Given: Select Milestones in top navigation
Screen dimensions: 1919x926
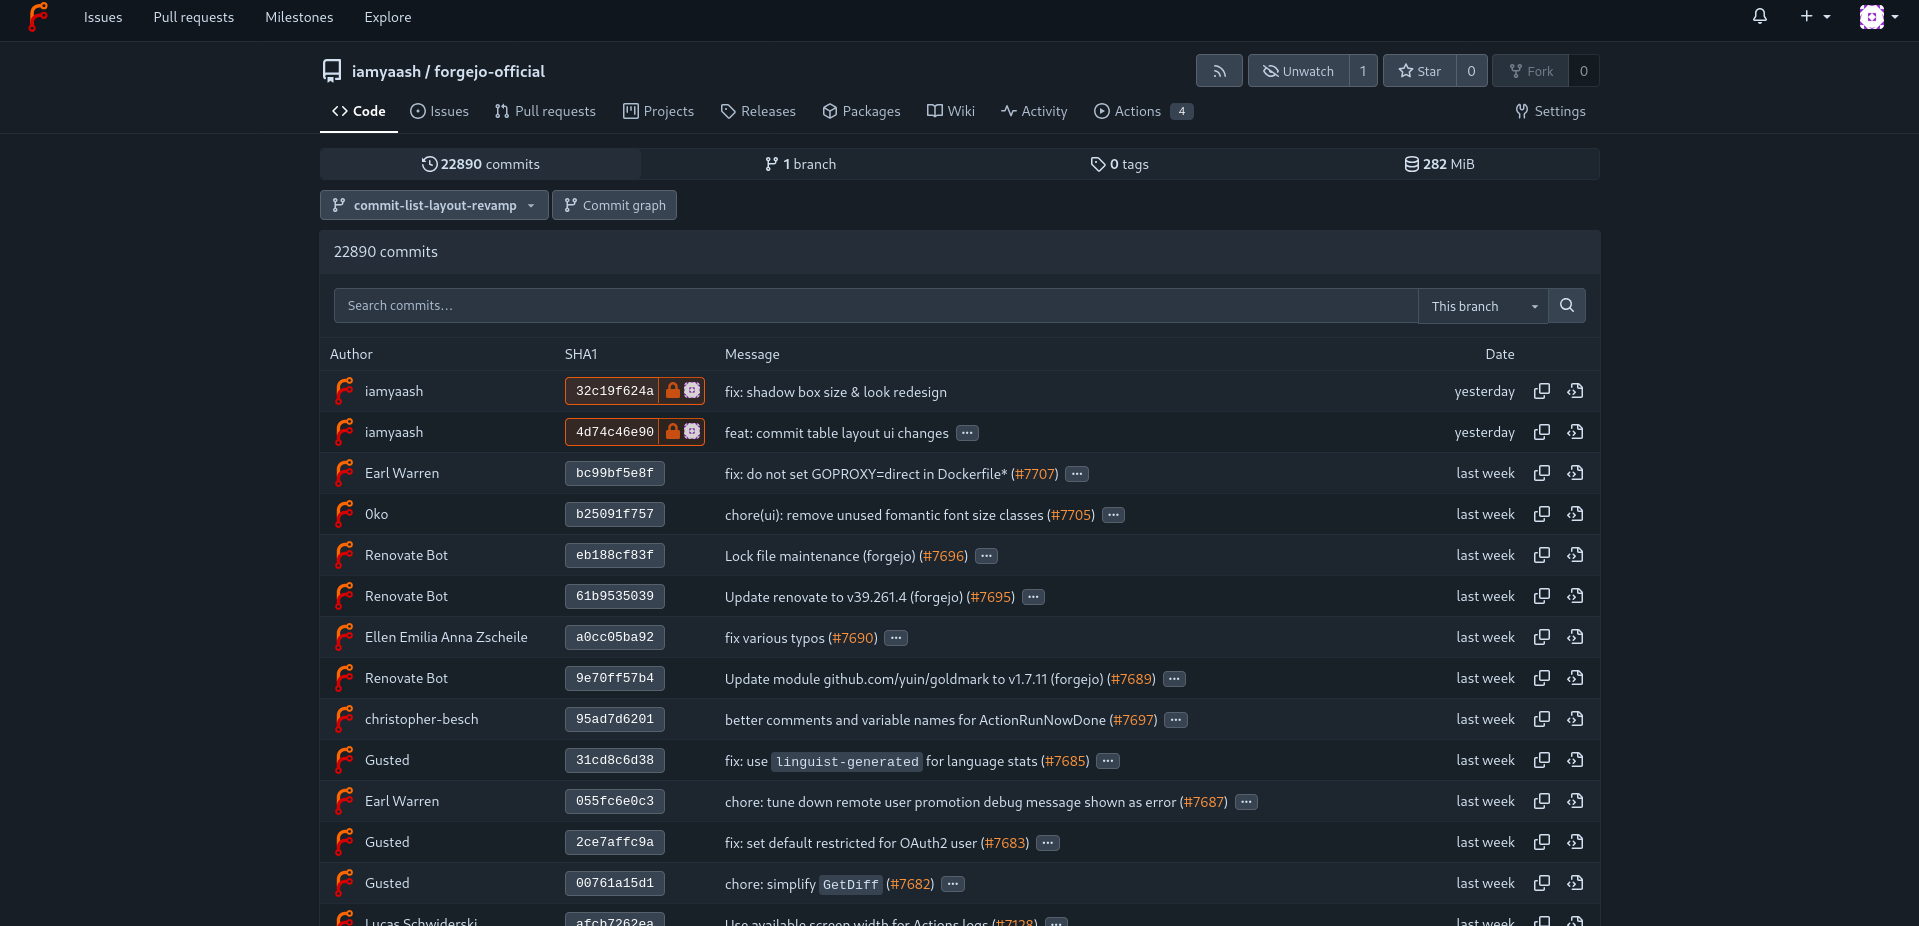Looking at the screenshot, I should (x=299, y=17).
